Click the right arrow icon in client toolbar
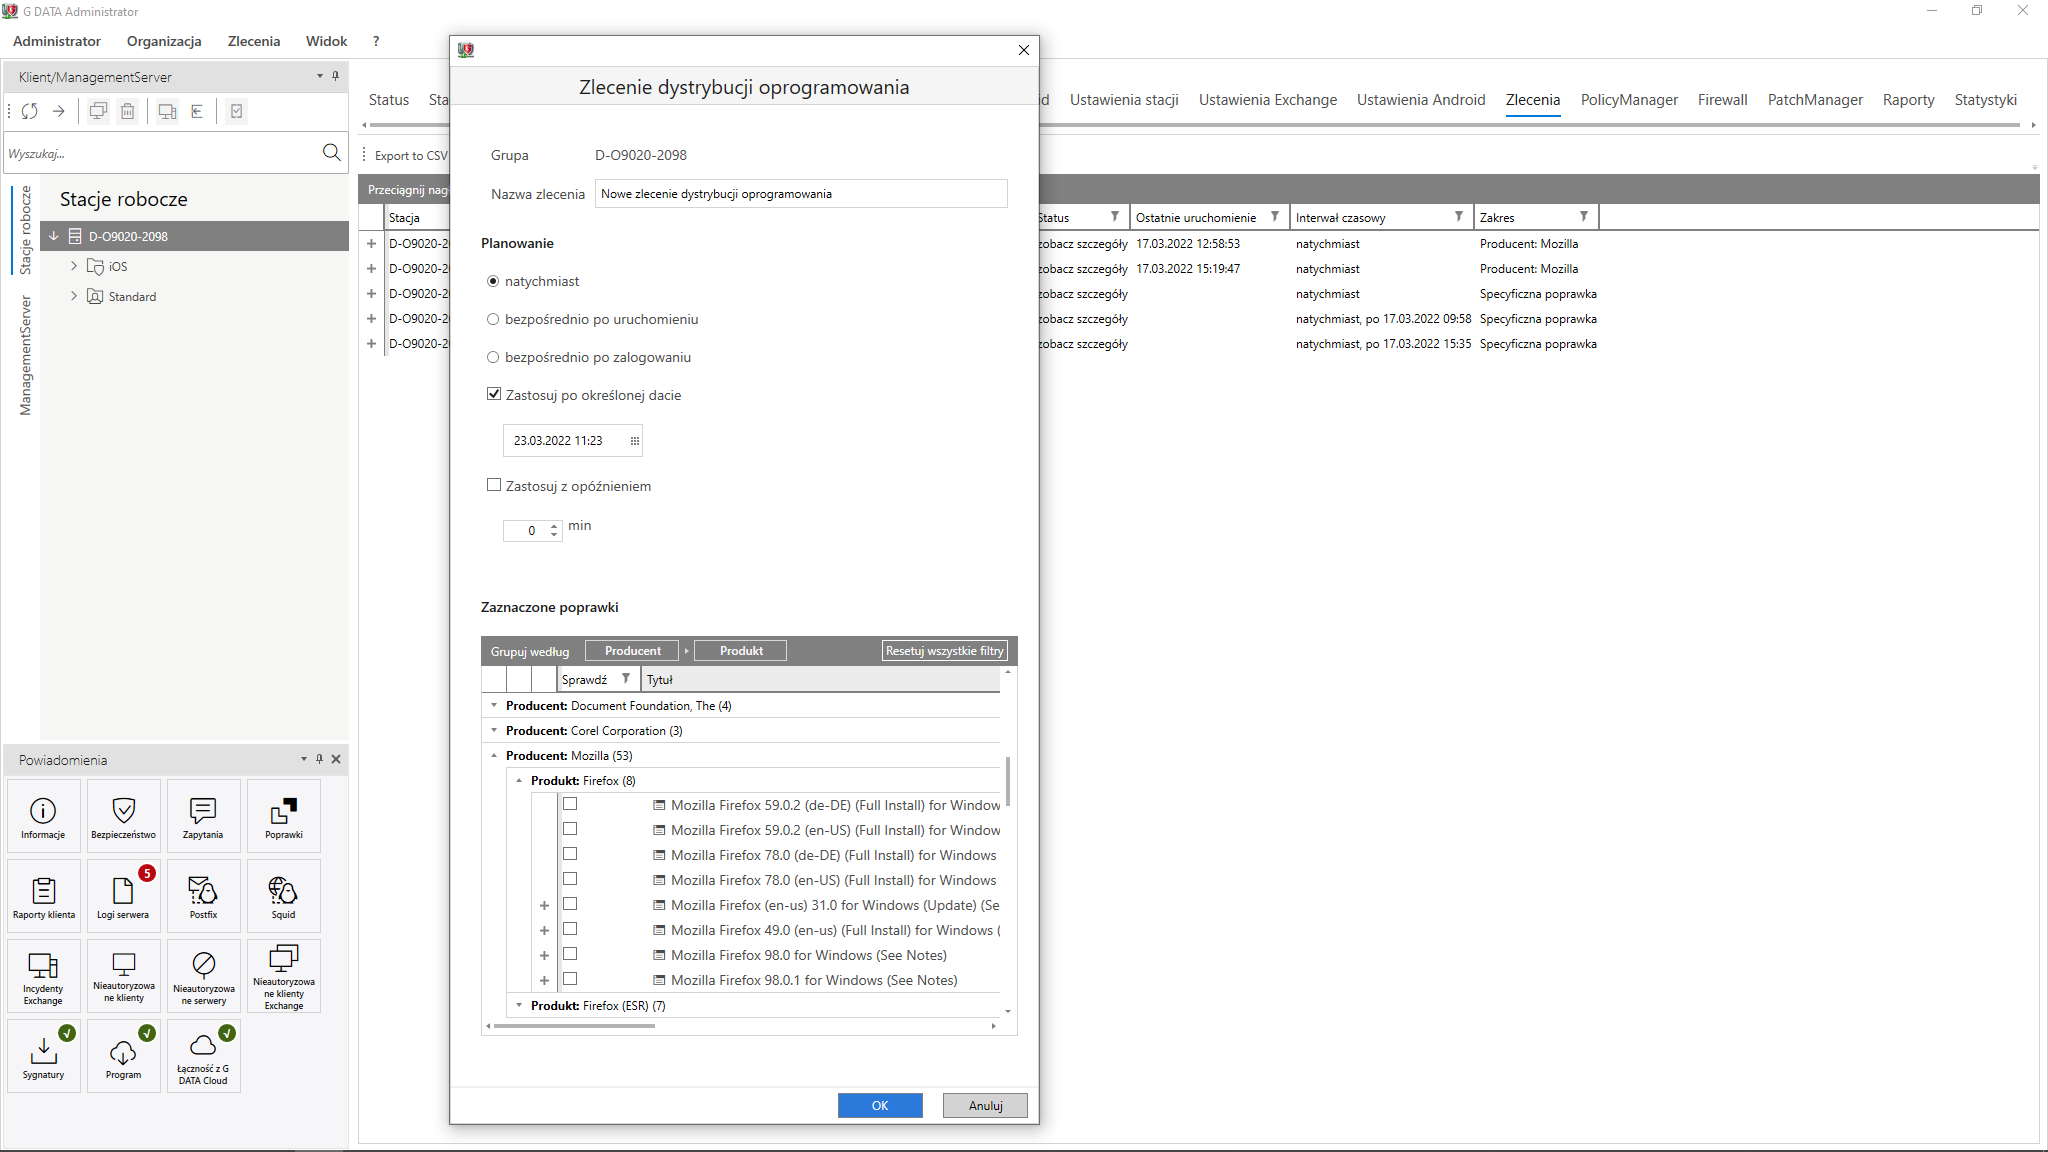Image resolution: width=2048 pixels, height=1152 pixels. tap(59, 111)
